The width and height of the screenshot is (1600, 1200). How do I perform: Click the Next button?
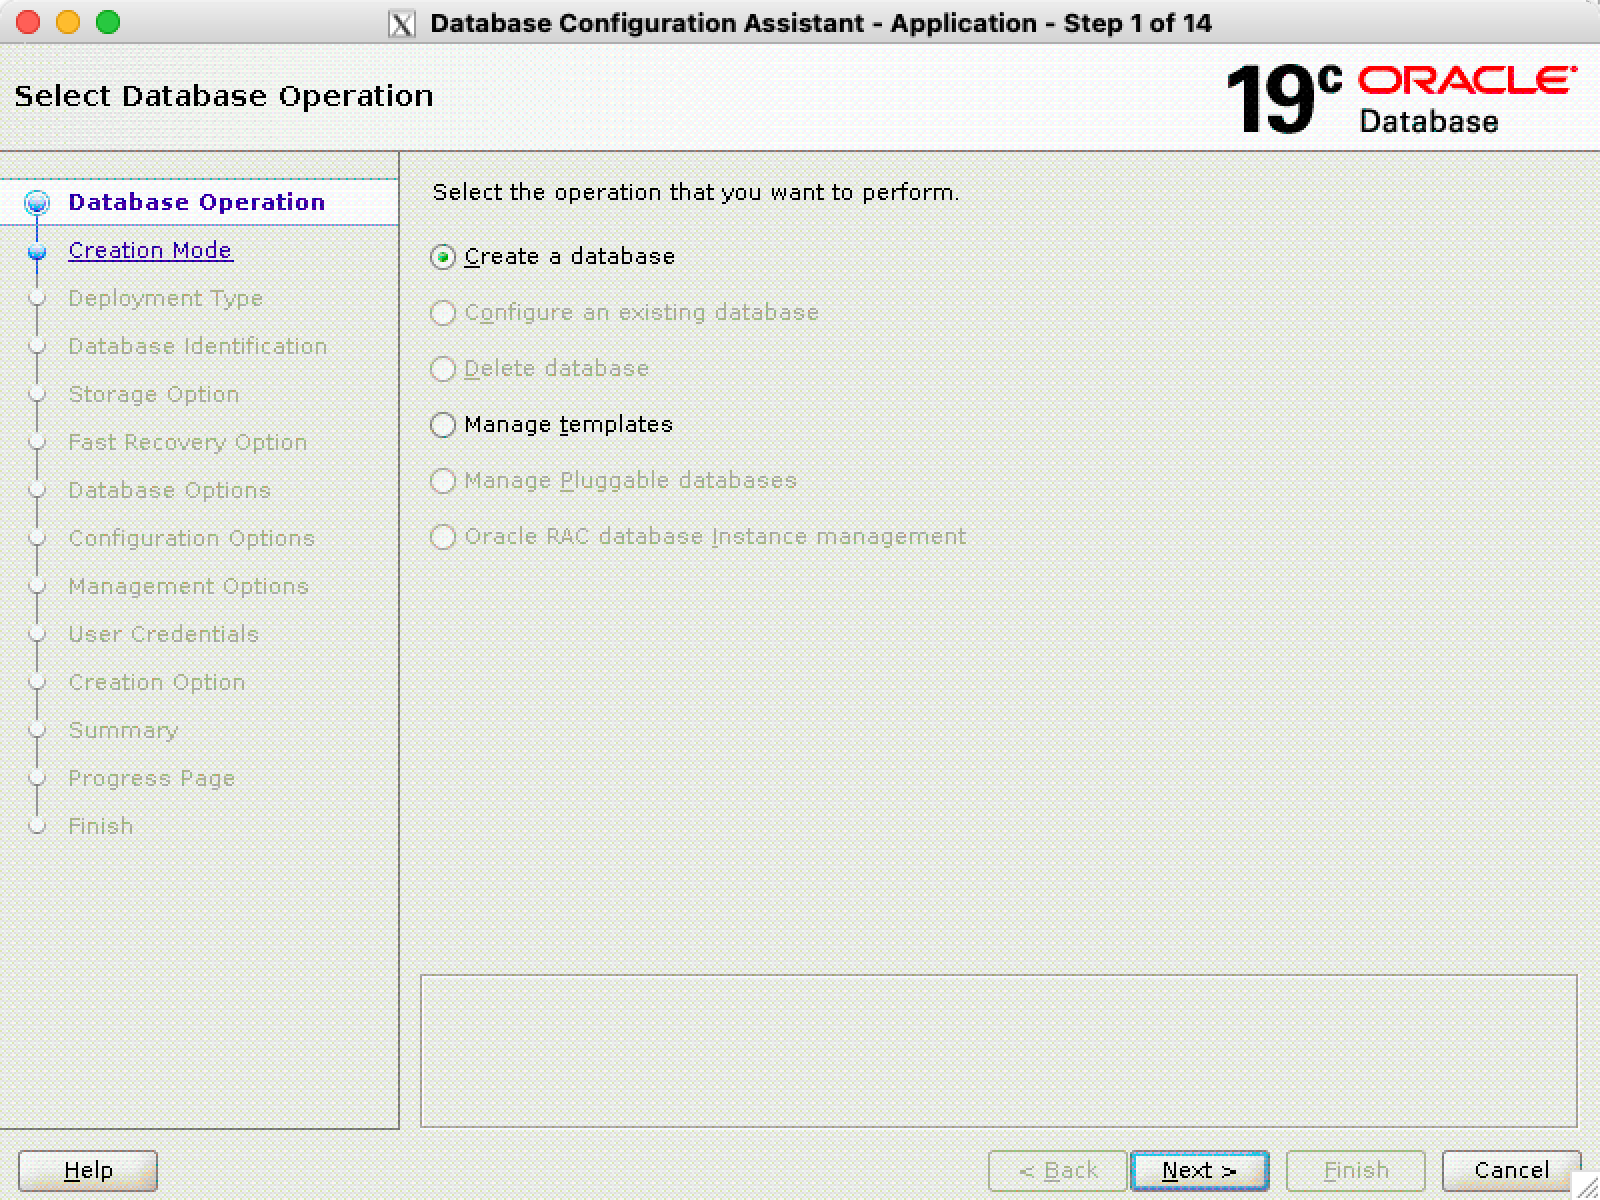[1199, 1170]
